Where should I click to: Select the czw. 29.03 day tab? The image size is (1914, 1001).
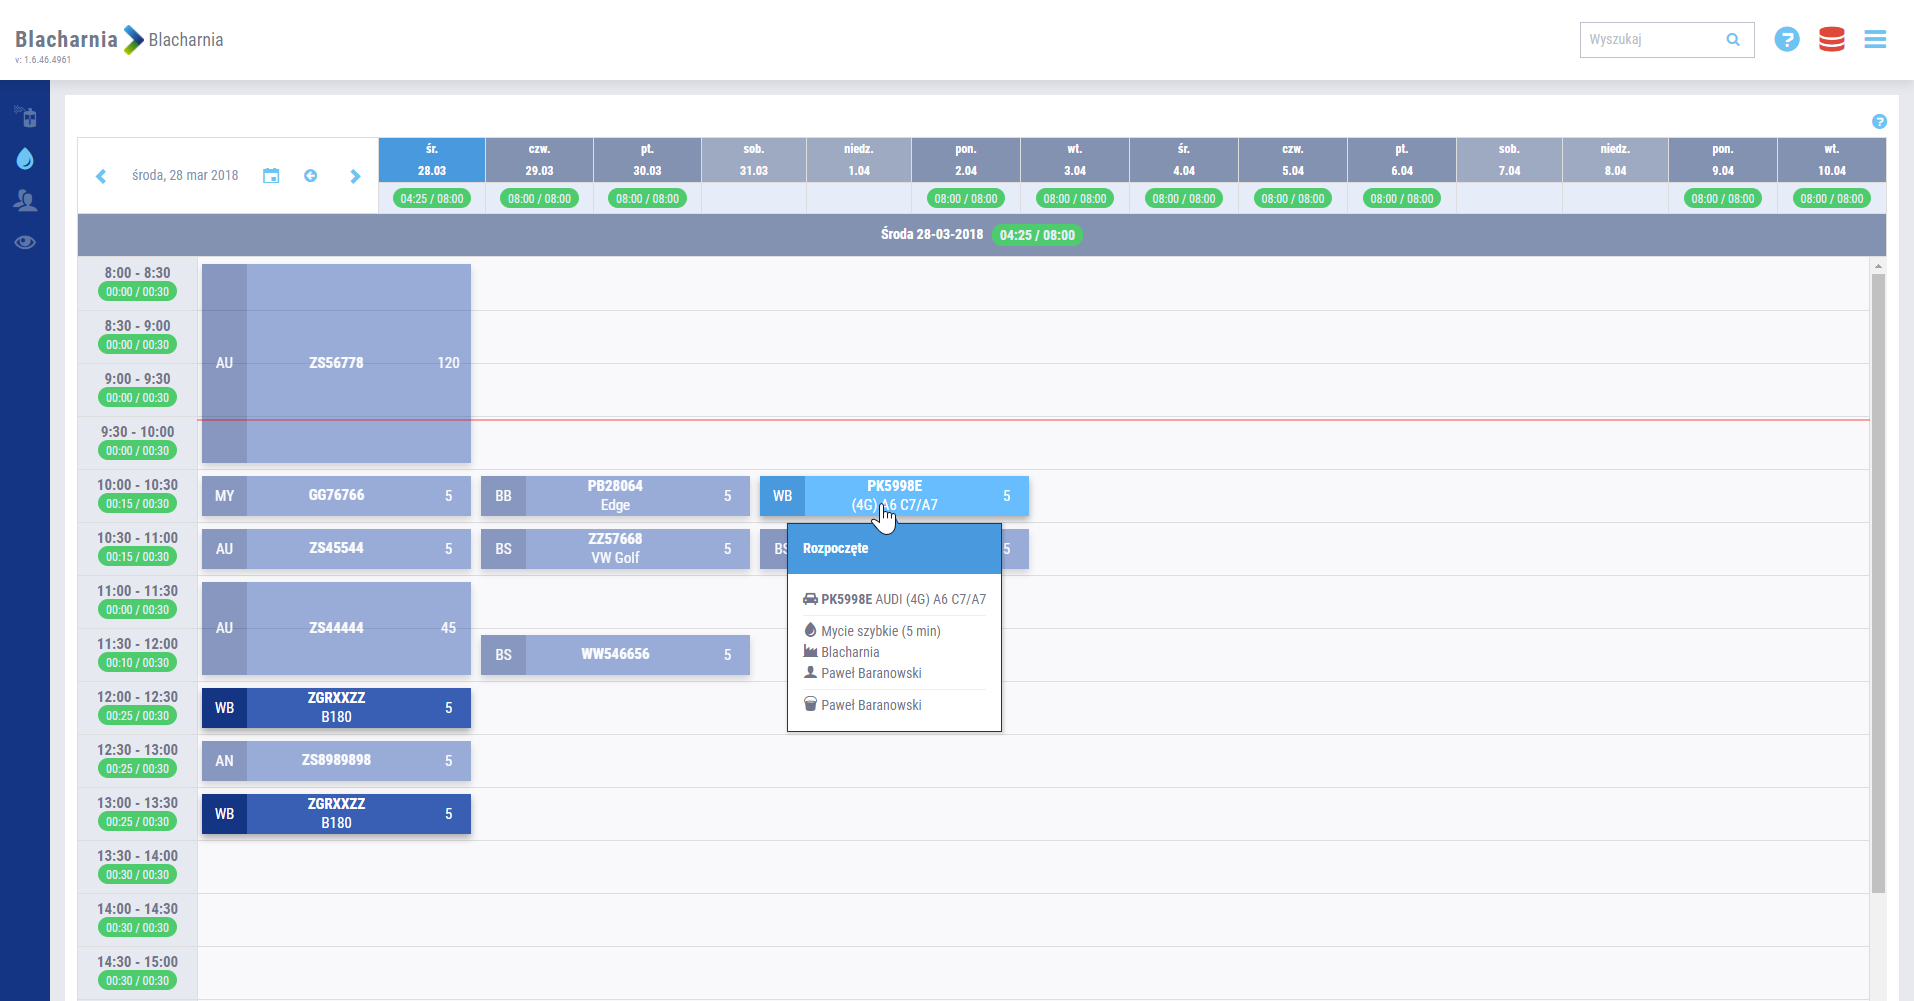[x=539, y=160]
